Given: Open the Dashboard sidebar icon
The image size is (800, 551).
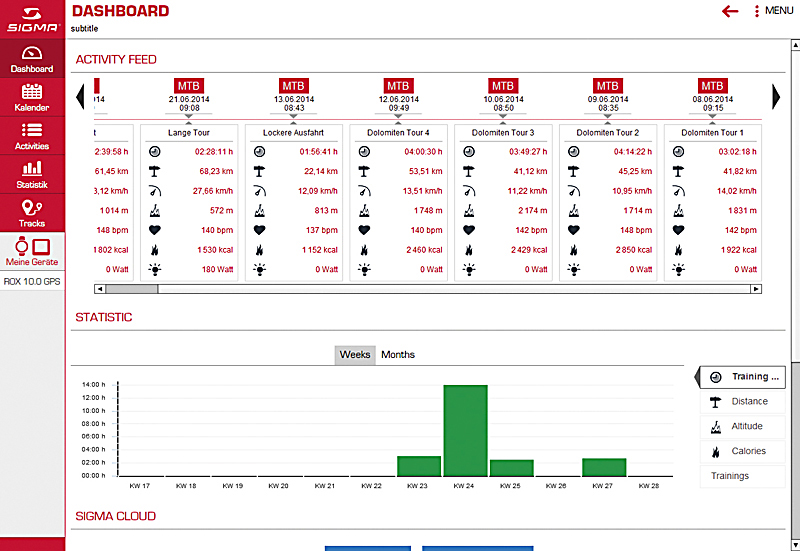Looking at the screenshot, I should coord(32,59).
